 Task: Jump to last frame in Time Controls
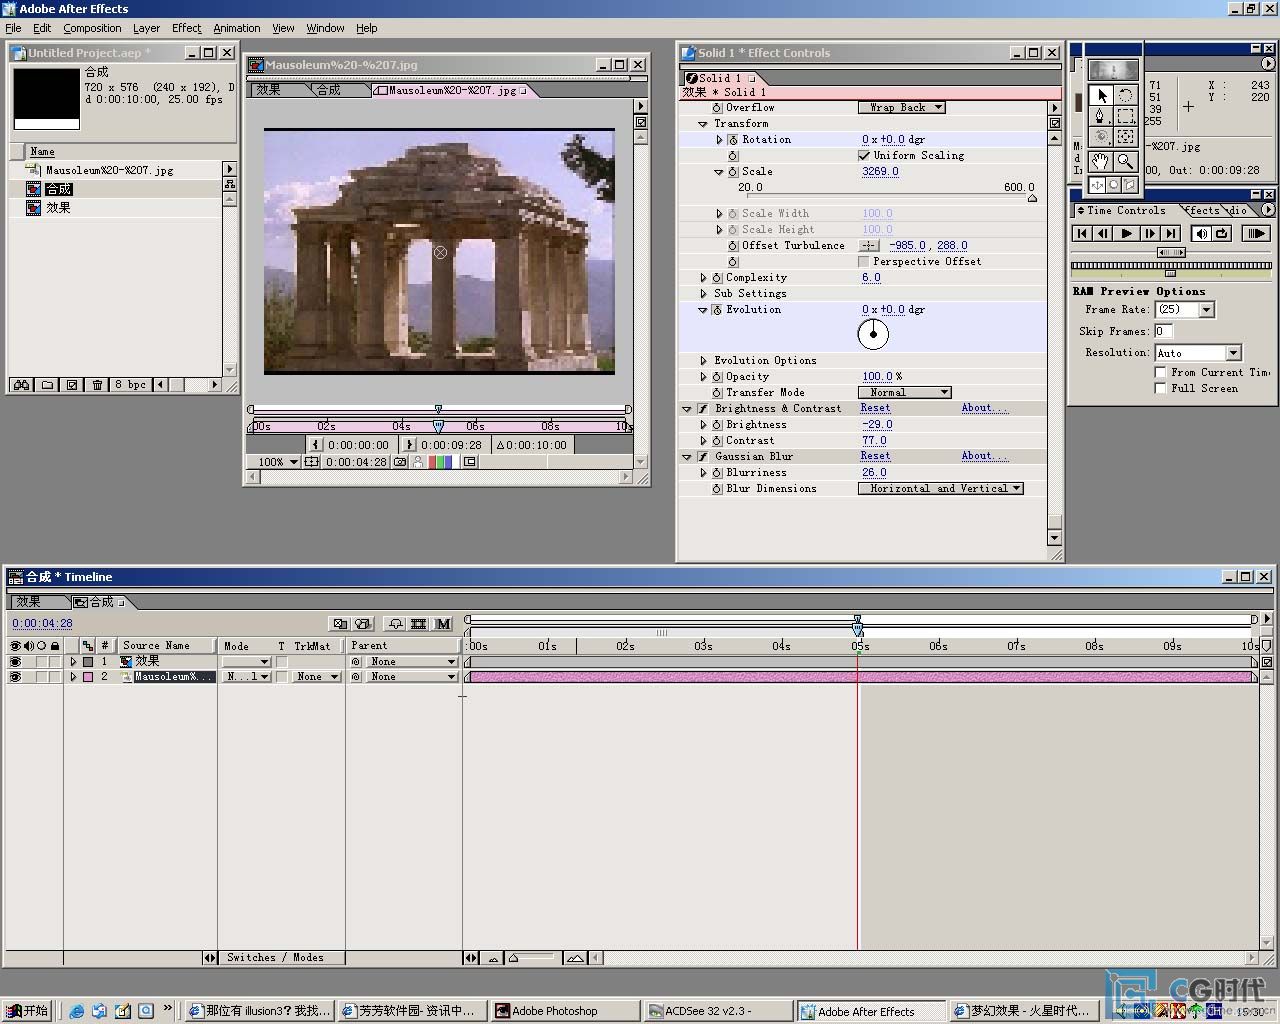[1171, 233]
